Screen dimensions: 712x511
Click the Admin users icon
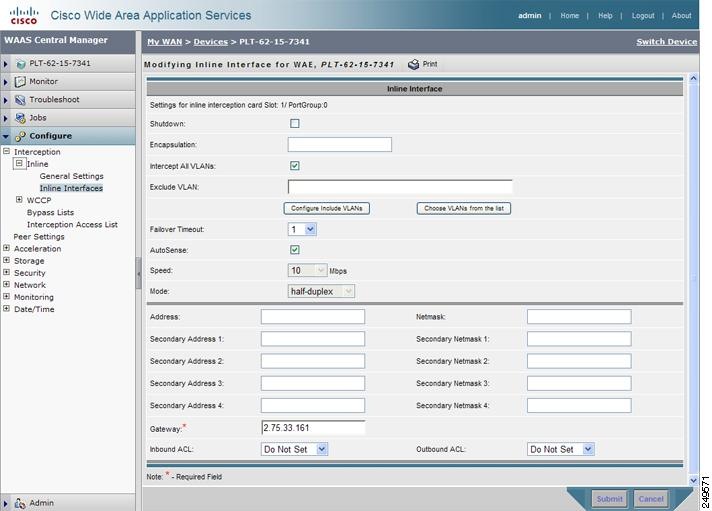tap(20, 503)
